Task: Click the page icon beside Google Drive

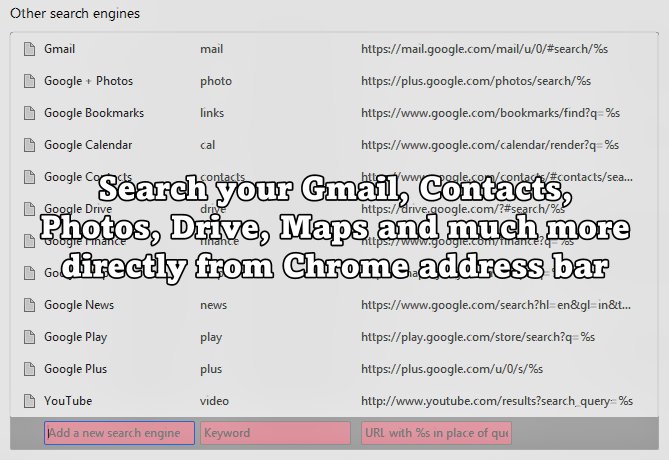Action: tap(29, 209)
